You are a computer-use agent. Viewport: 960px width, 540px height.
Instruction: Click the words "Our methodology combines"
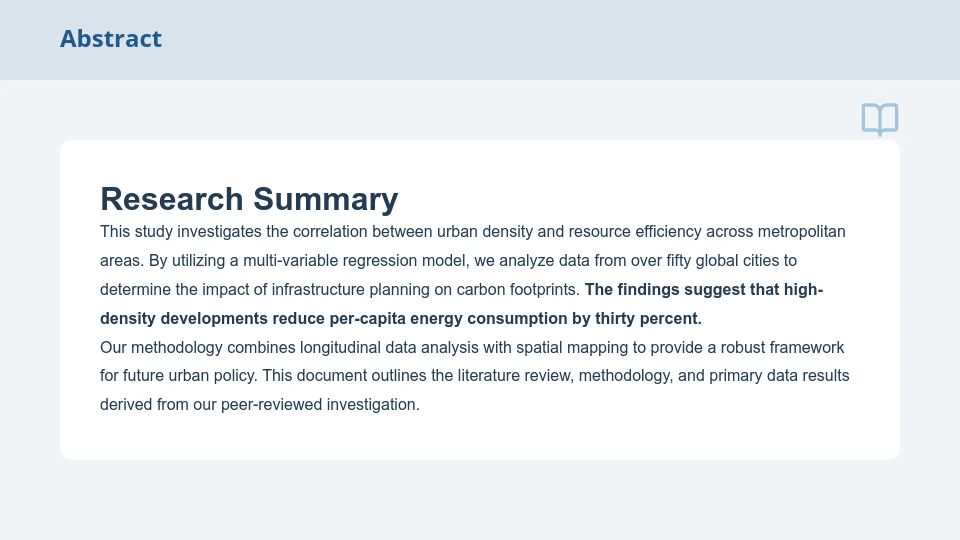(190, 348)
